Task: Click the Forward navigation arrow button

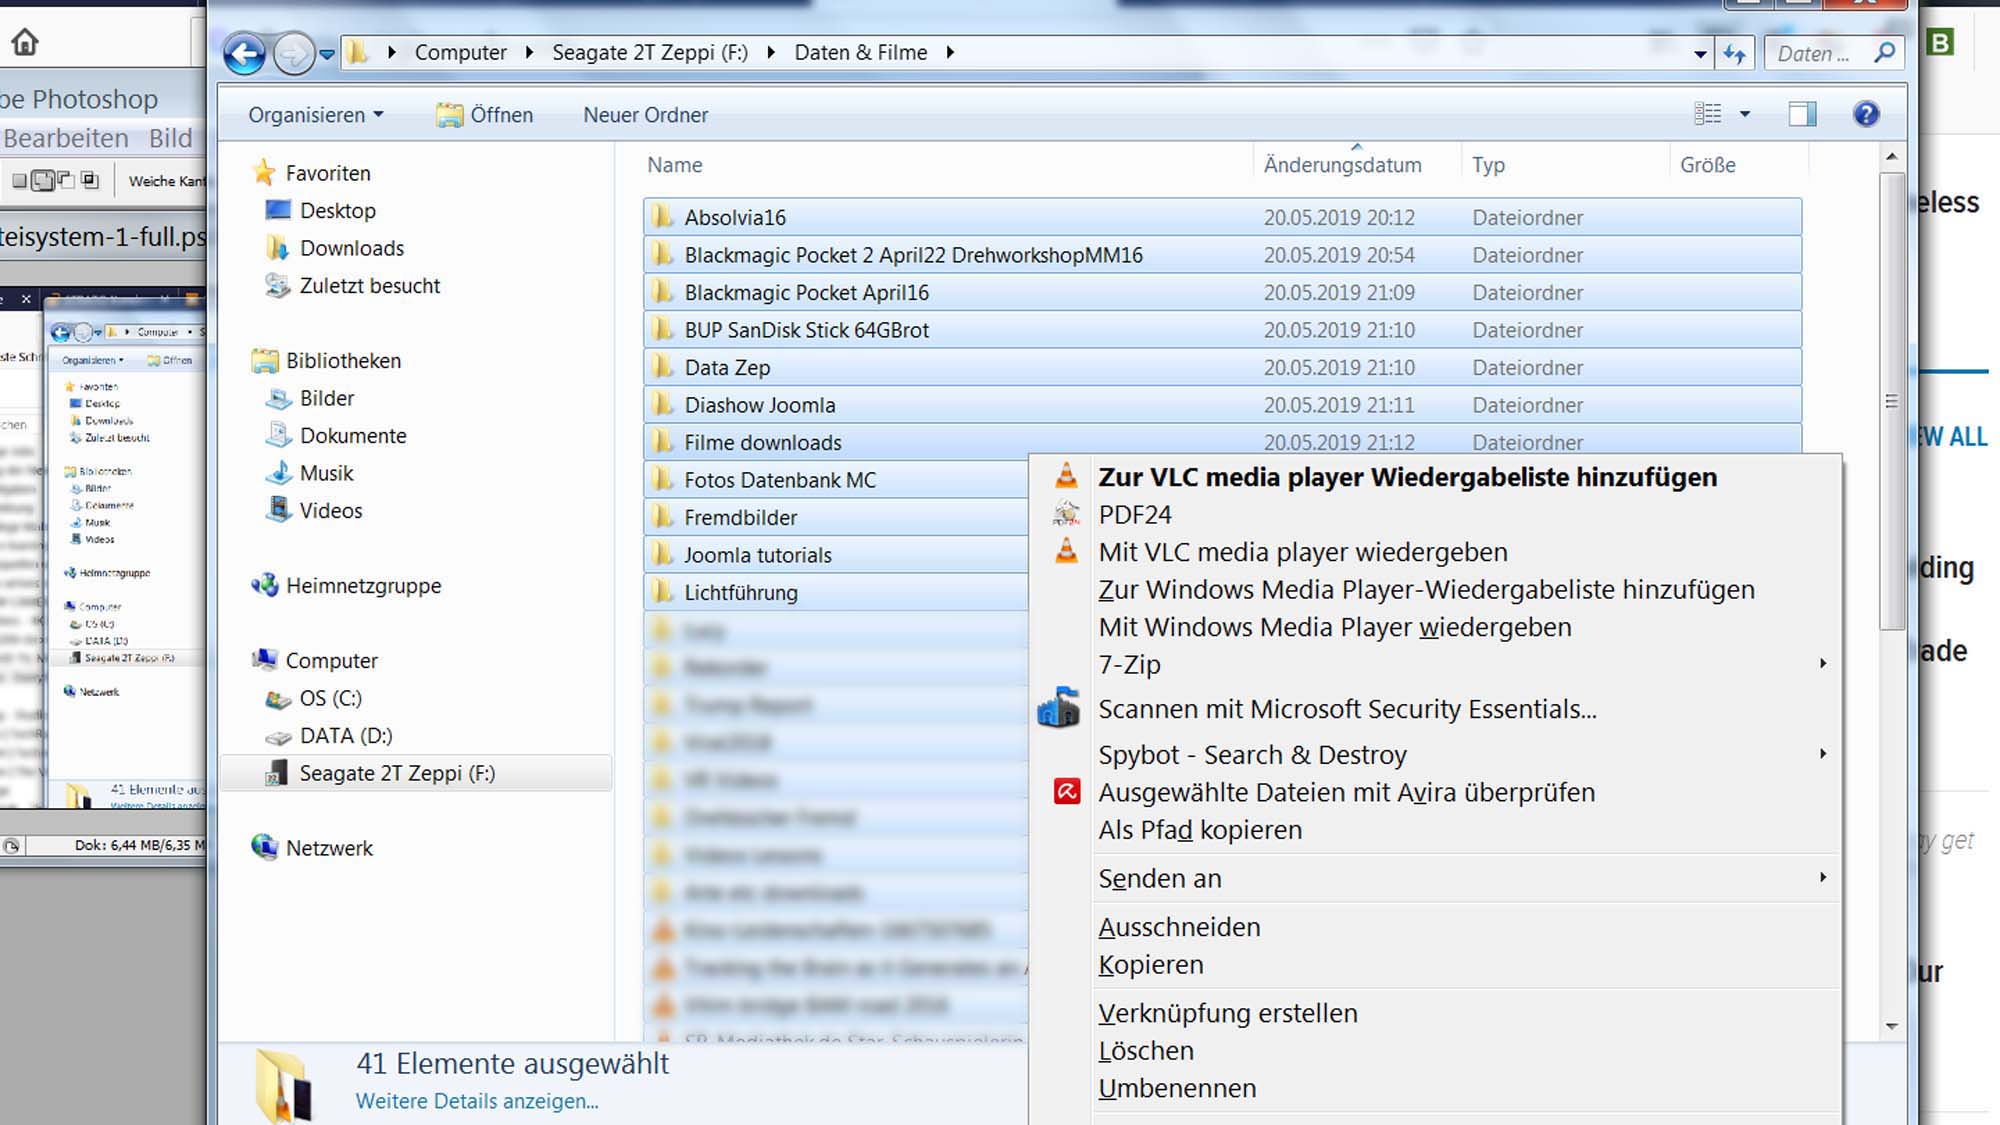Action: [293, 53]
